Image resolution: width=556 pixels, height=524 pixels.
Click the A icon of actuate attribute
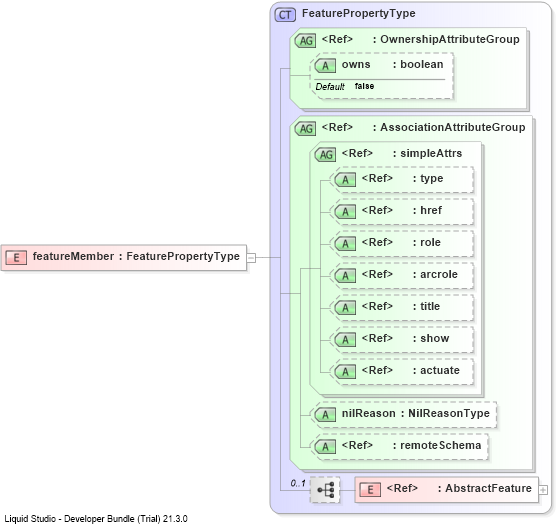[x=345, y=372]
